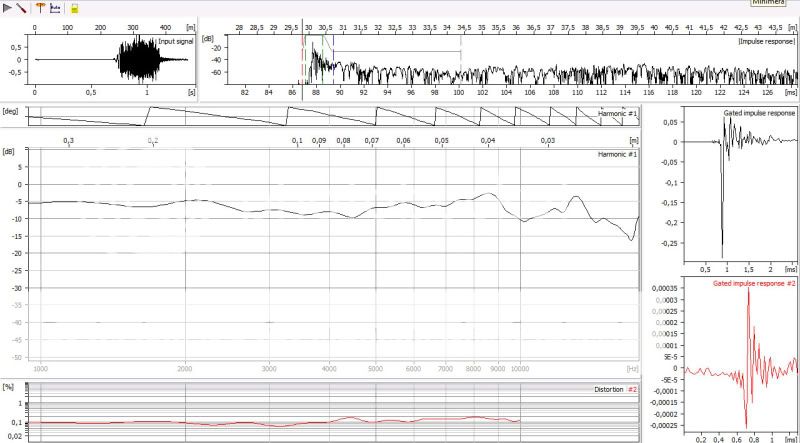Click the [deg] unit label of phase plot
The image size is (800, 443).
[11, 110]
